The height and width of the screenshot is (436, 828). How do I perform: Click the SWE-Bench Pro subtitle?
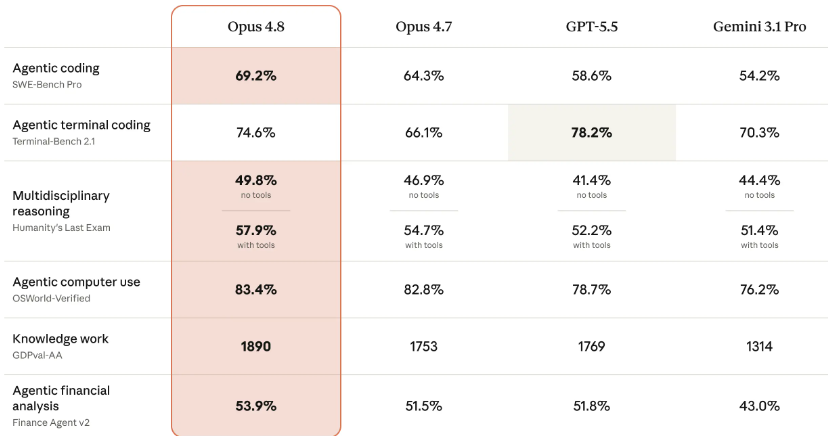coord(47,84)
